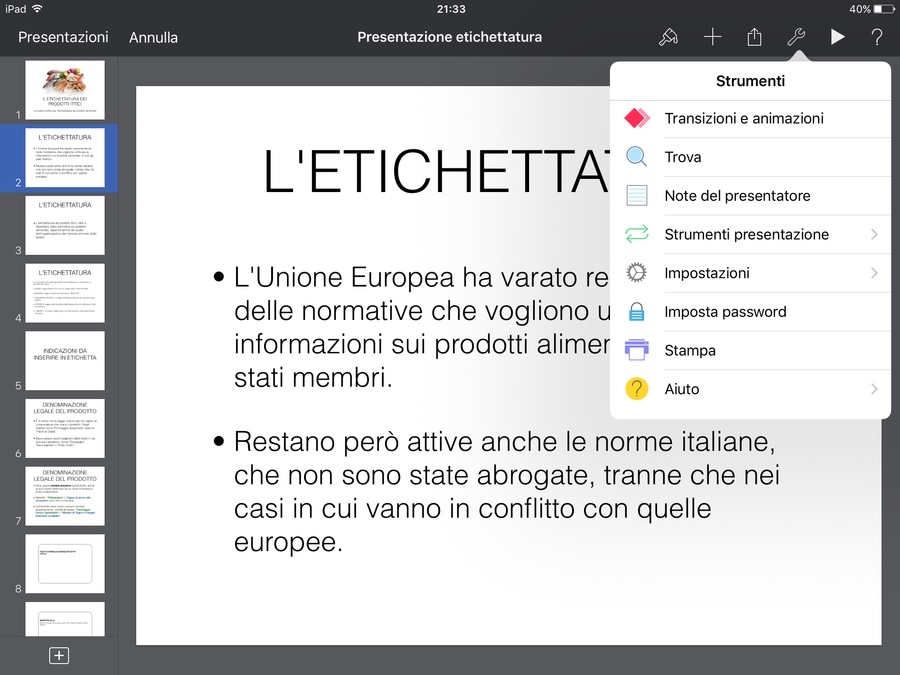Image resolution: width=900 pixels, height=675 pixels.
Task: Select slide 5 Indicazioni da inserire thumbnail
Action: point(65,361)
